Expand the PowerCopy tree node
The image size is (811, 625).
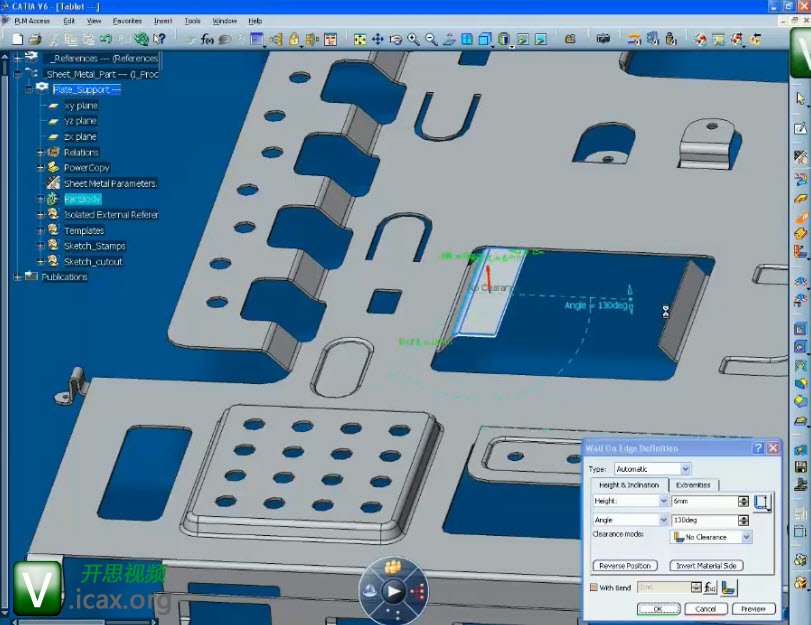(41, 168)
